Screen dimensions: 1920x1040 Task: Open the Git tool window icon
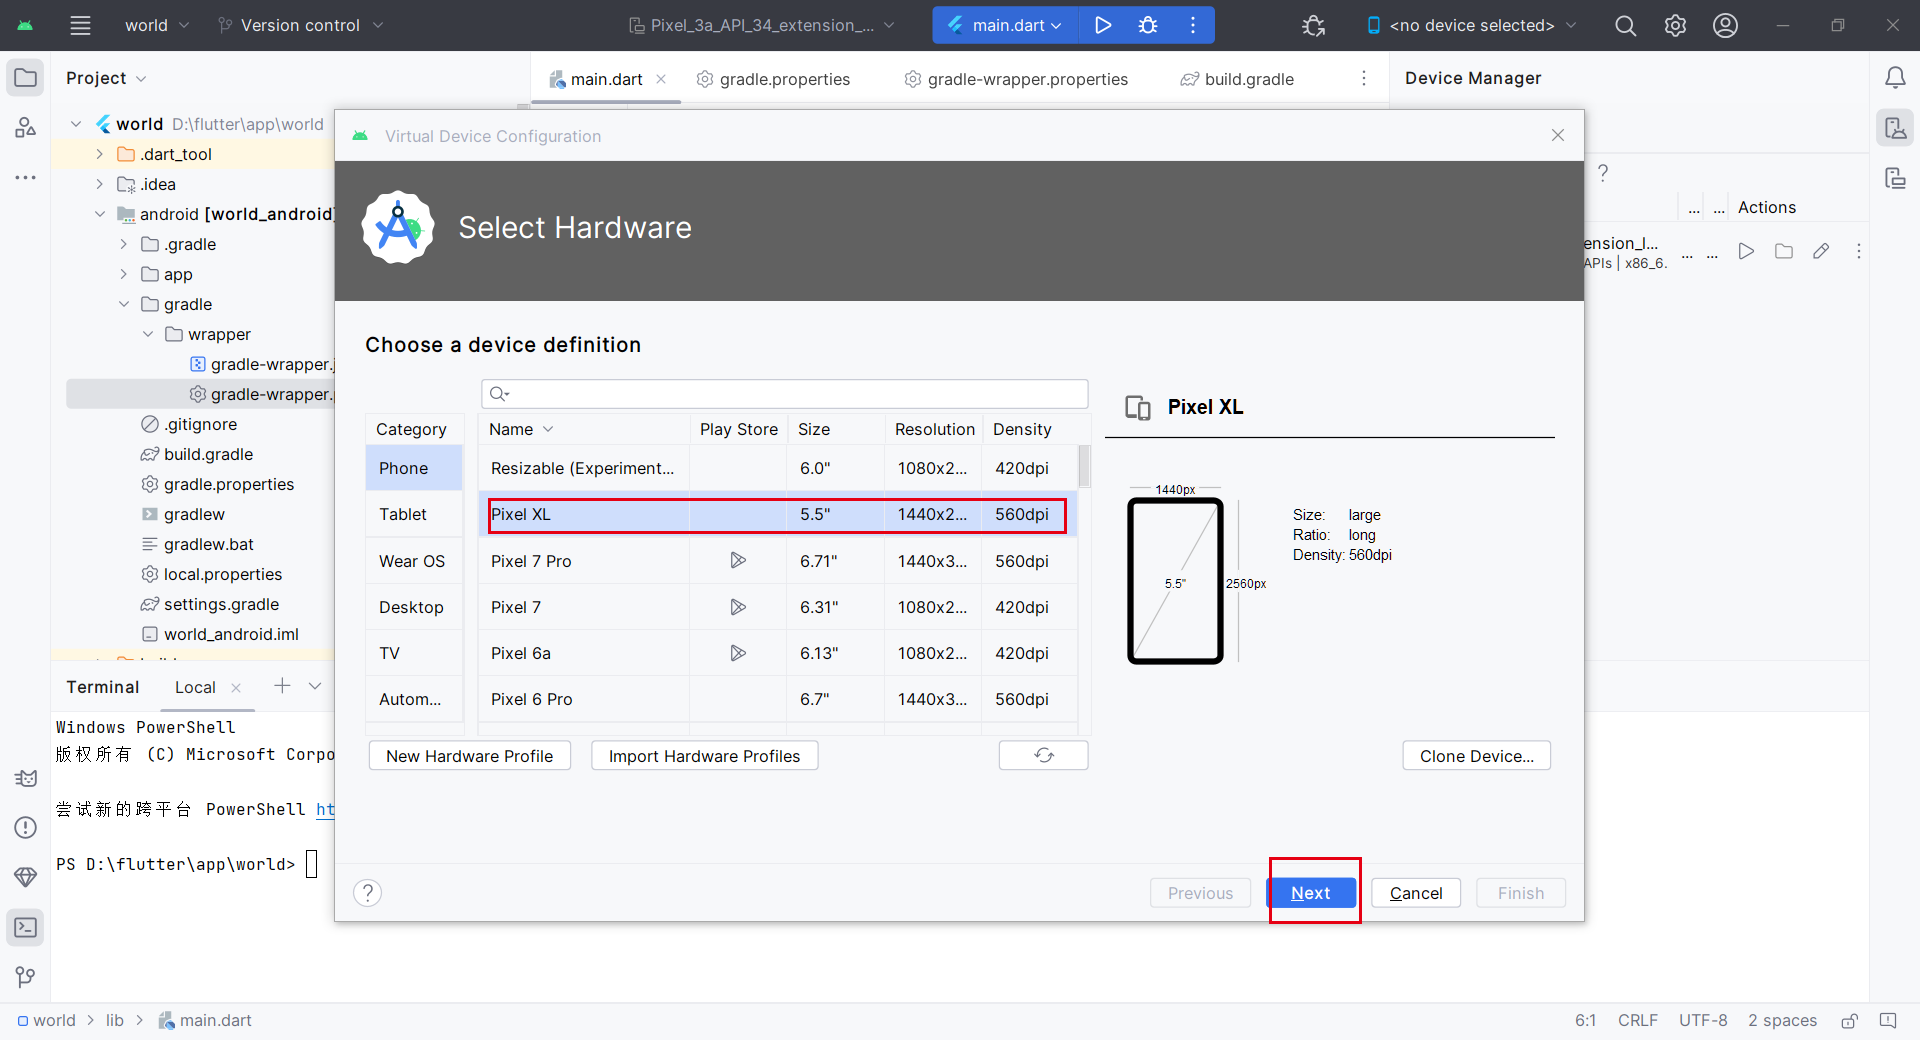(26, 976)
